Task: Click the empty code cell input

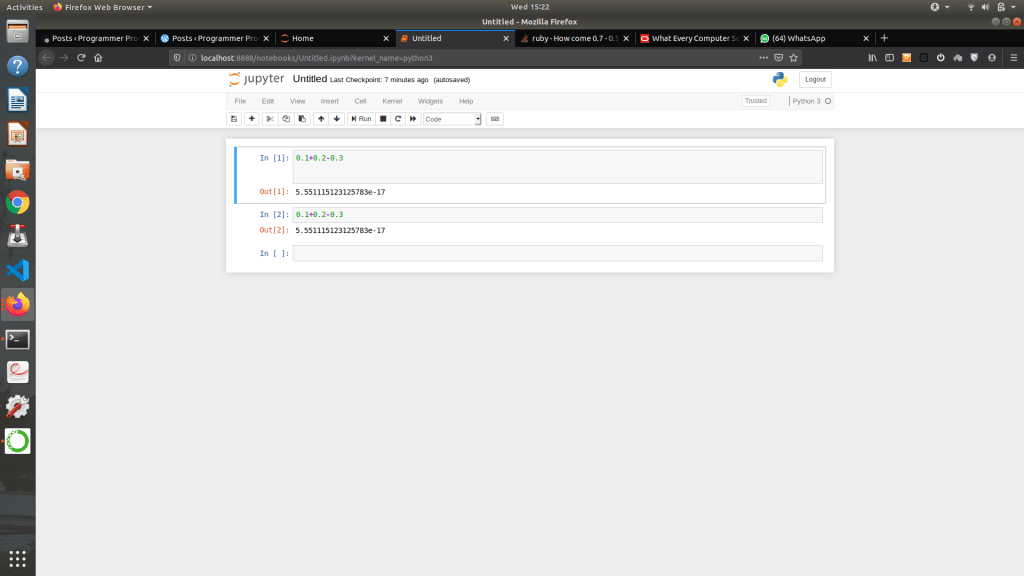Action: pos(557,254)
